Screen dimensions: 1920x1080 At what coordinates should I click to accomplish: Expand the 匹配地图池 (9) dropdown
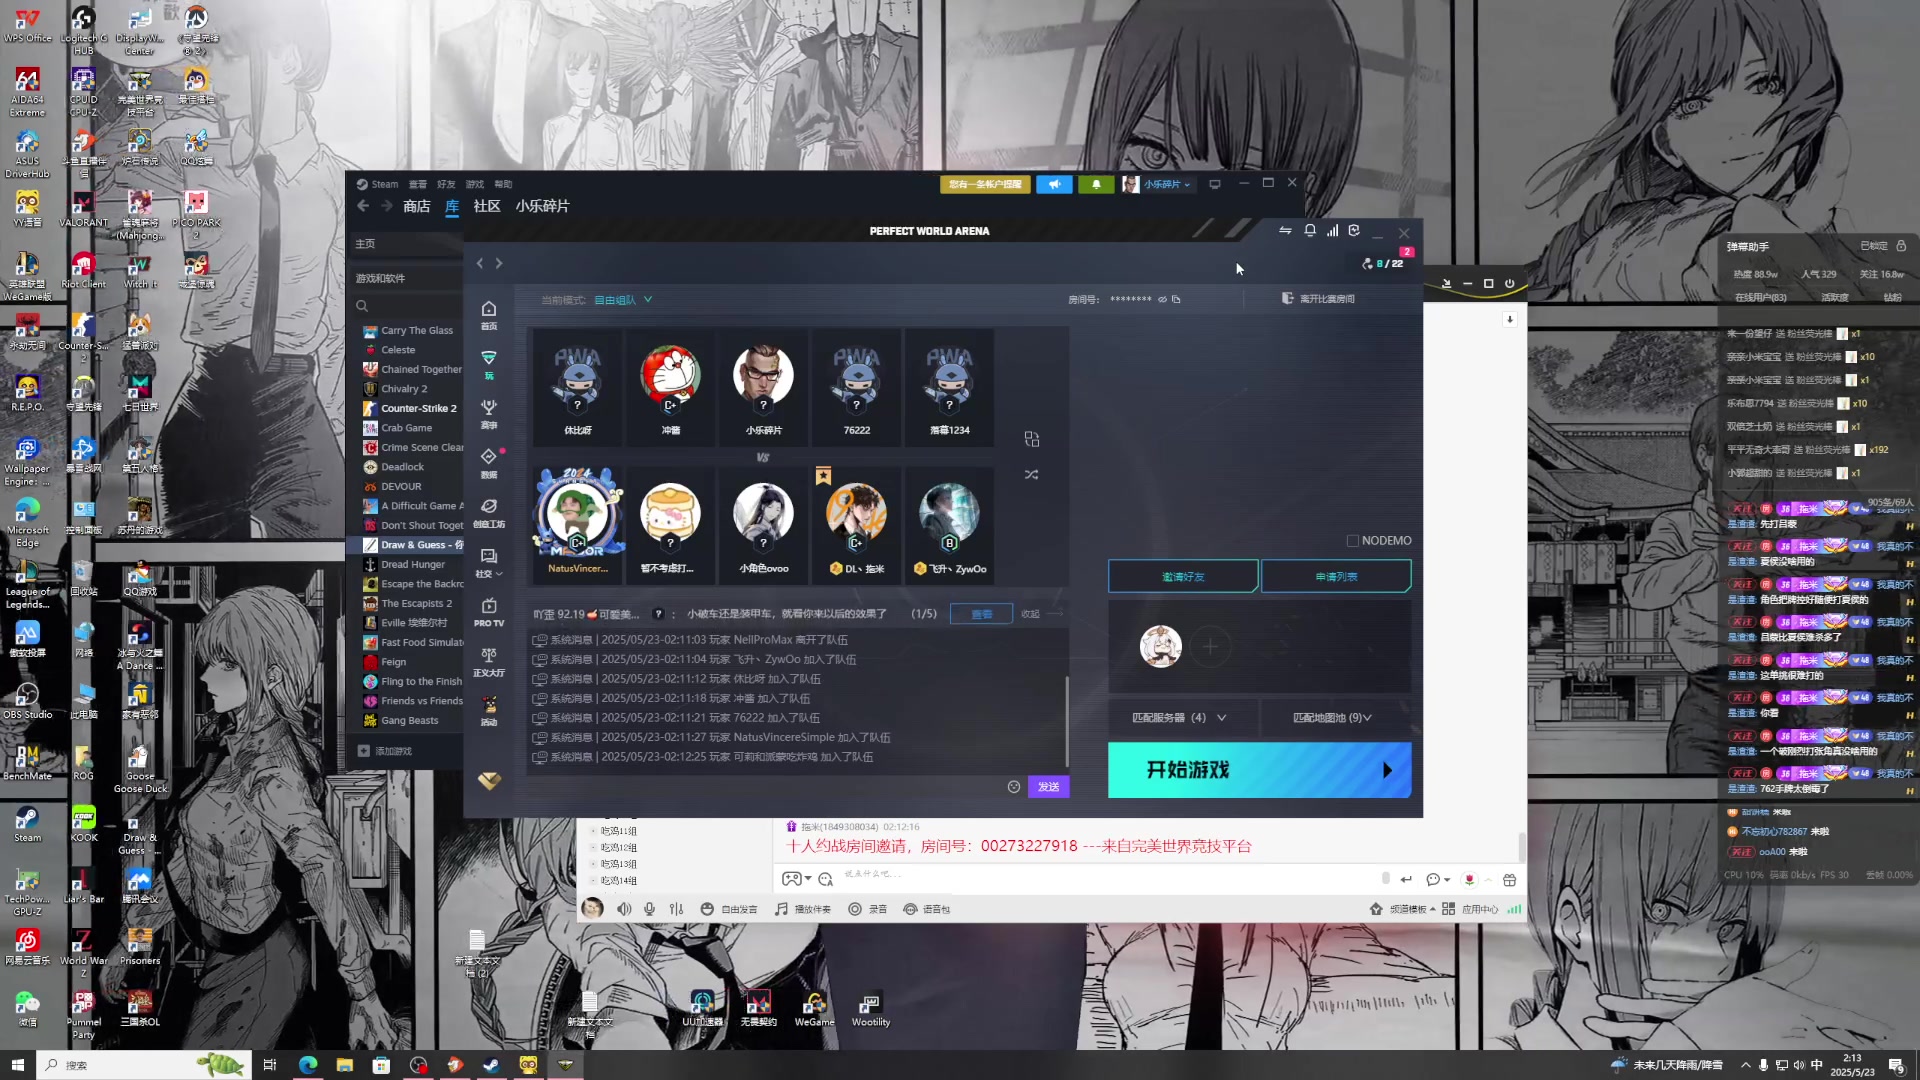point(1332,718)
